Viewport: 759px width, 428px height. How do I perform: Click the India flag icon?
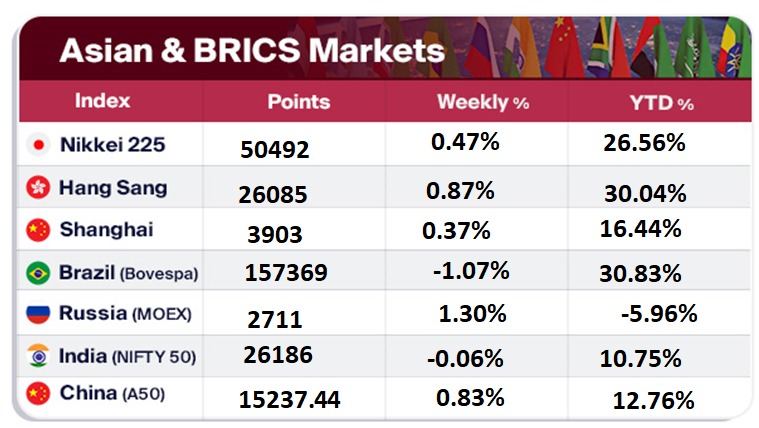39,355
